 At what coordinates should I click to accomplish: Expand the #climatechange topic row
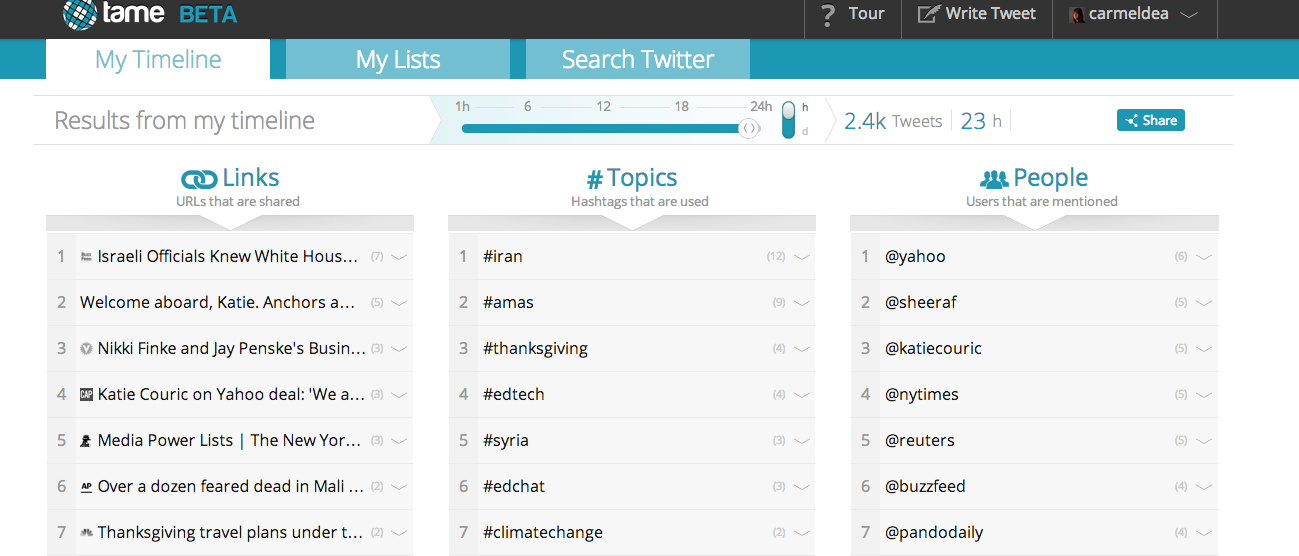[801, 533]
